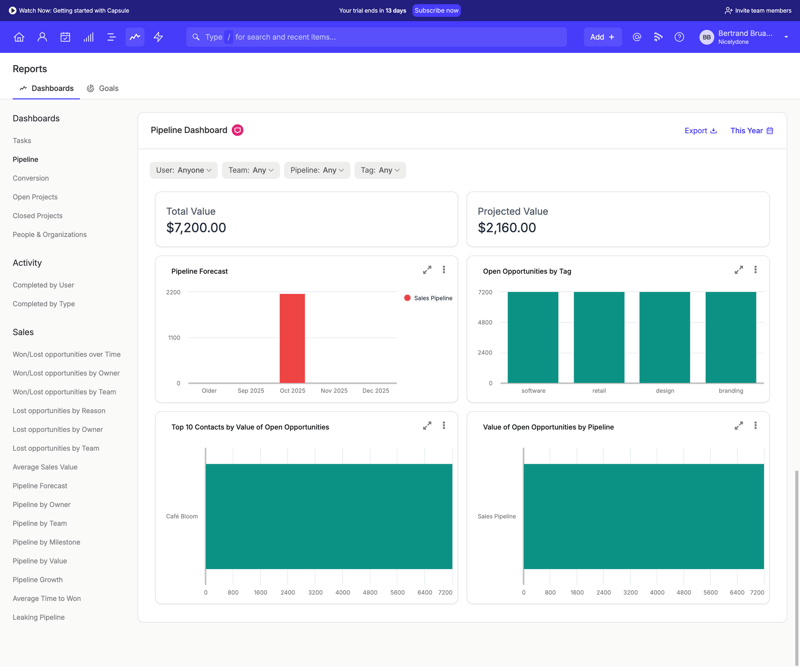This screenshot has height=667, width=800.
Task: Open the Home icon in the navigation bar
Action: [18, 36]
